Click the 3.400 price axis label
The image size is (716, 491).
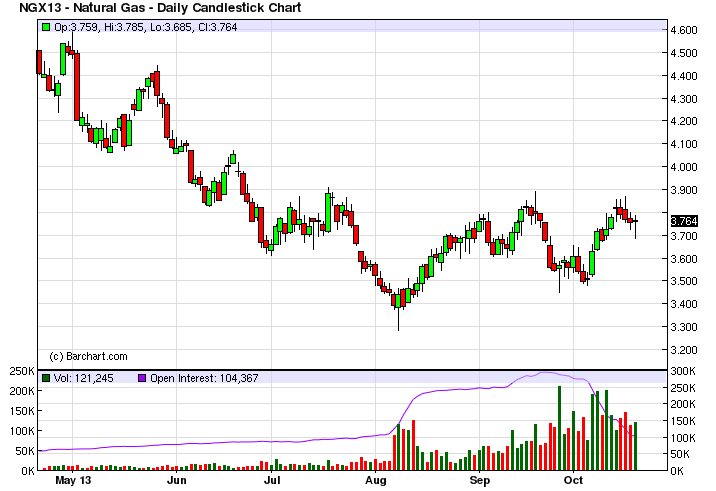[684, 304]
